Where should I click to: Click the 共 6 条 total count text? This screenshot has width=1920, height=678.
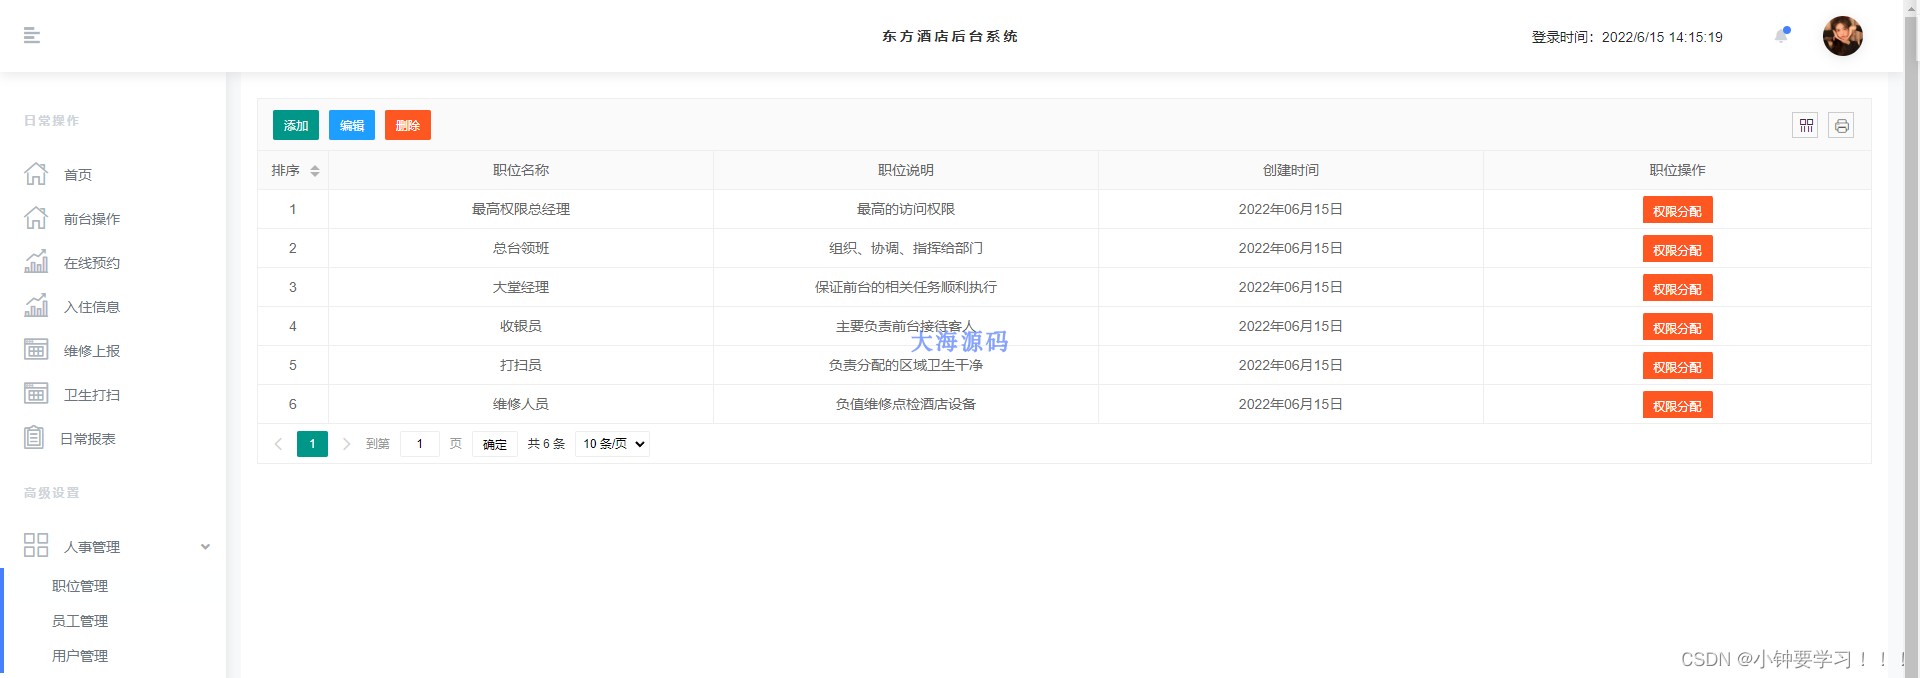pyautogui.click(x=546, y=444)
